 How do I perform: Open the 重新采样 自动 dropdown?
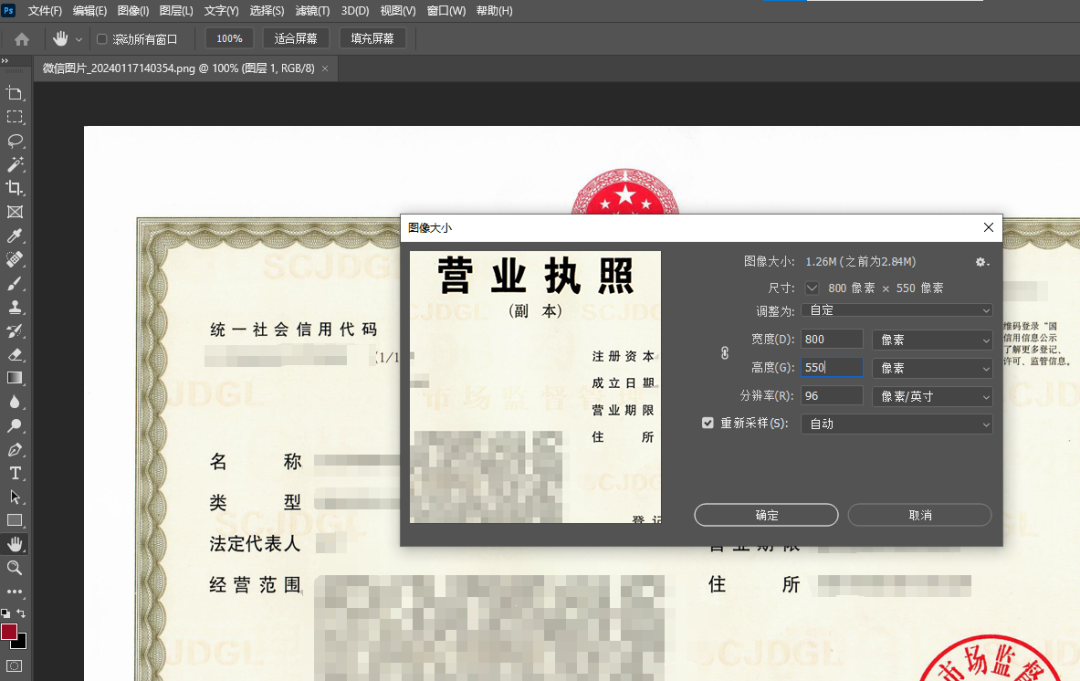[896, 424]
